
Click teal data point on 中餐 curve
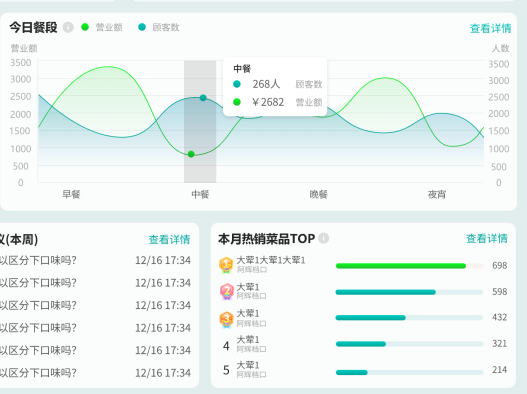203,98
